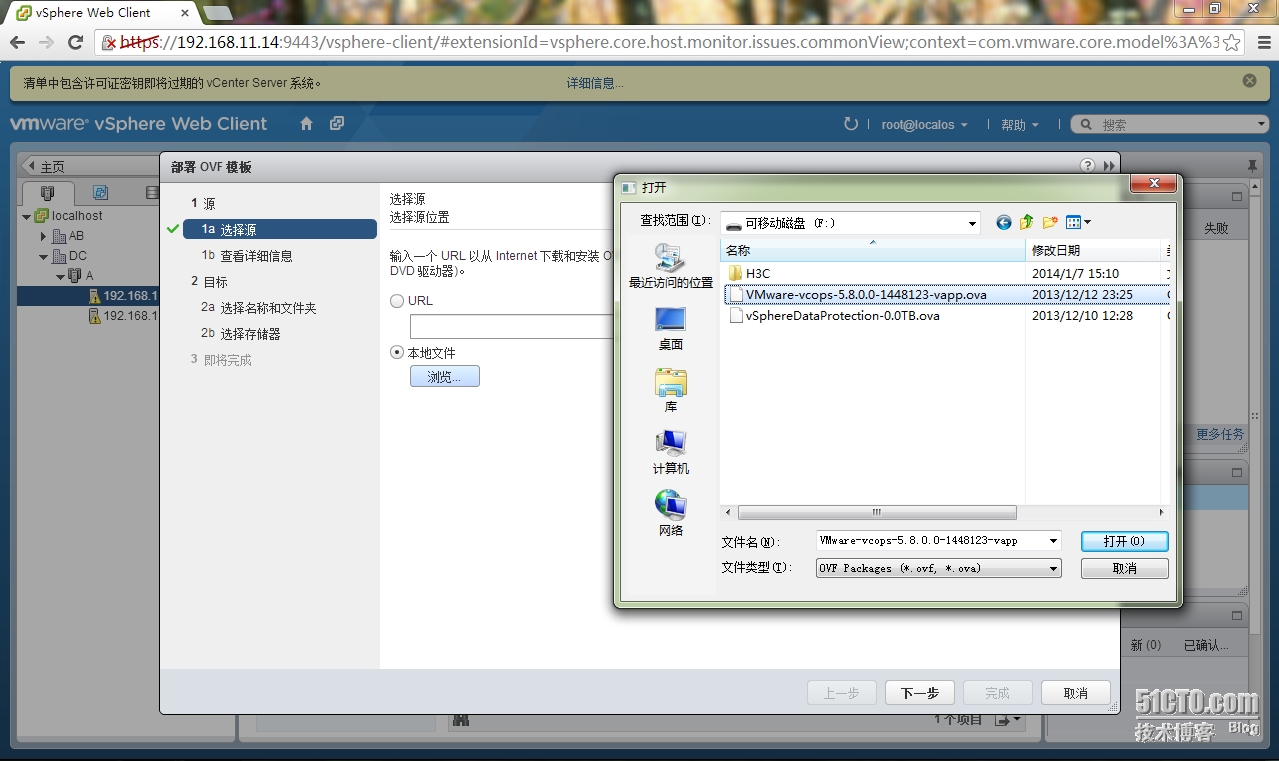Open the linked-windows icon beside home
The height and width of the screenshot is (761, 1279).
(x=337, y=124)
